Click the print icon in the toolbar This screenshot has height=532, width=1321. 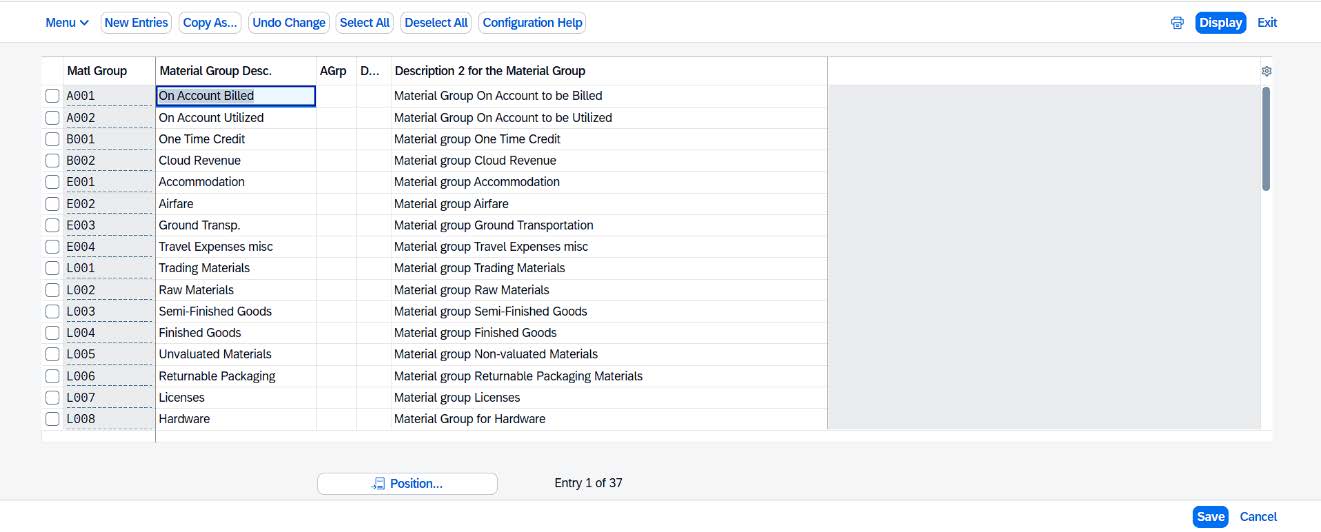click(x=1177, y=23)
